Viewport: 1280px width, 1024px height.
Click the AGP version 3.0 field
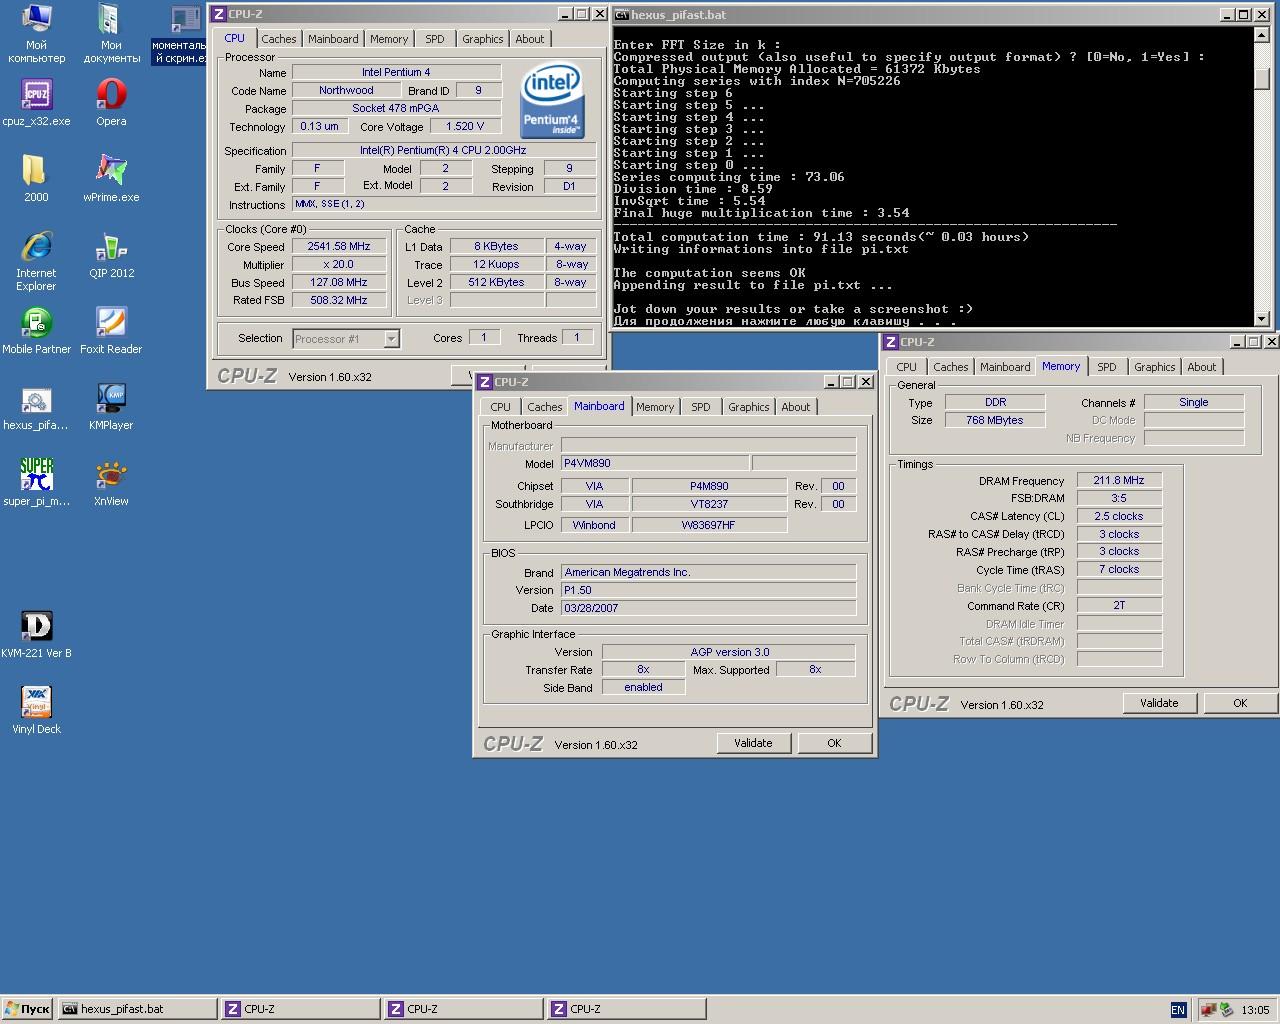[729, 652]
